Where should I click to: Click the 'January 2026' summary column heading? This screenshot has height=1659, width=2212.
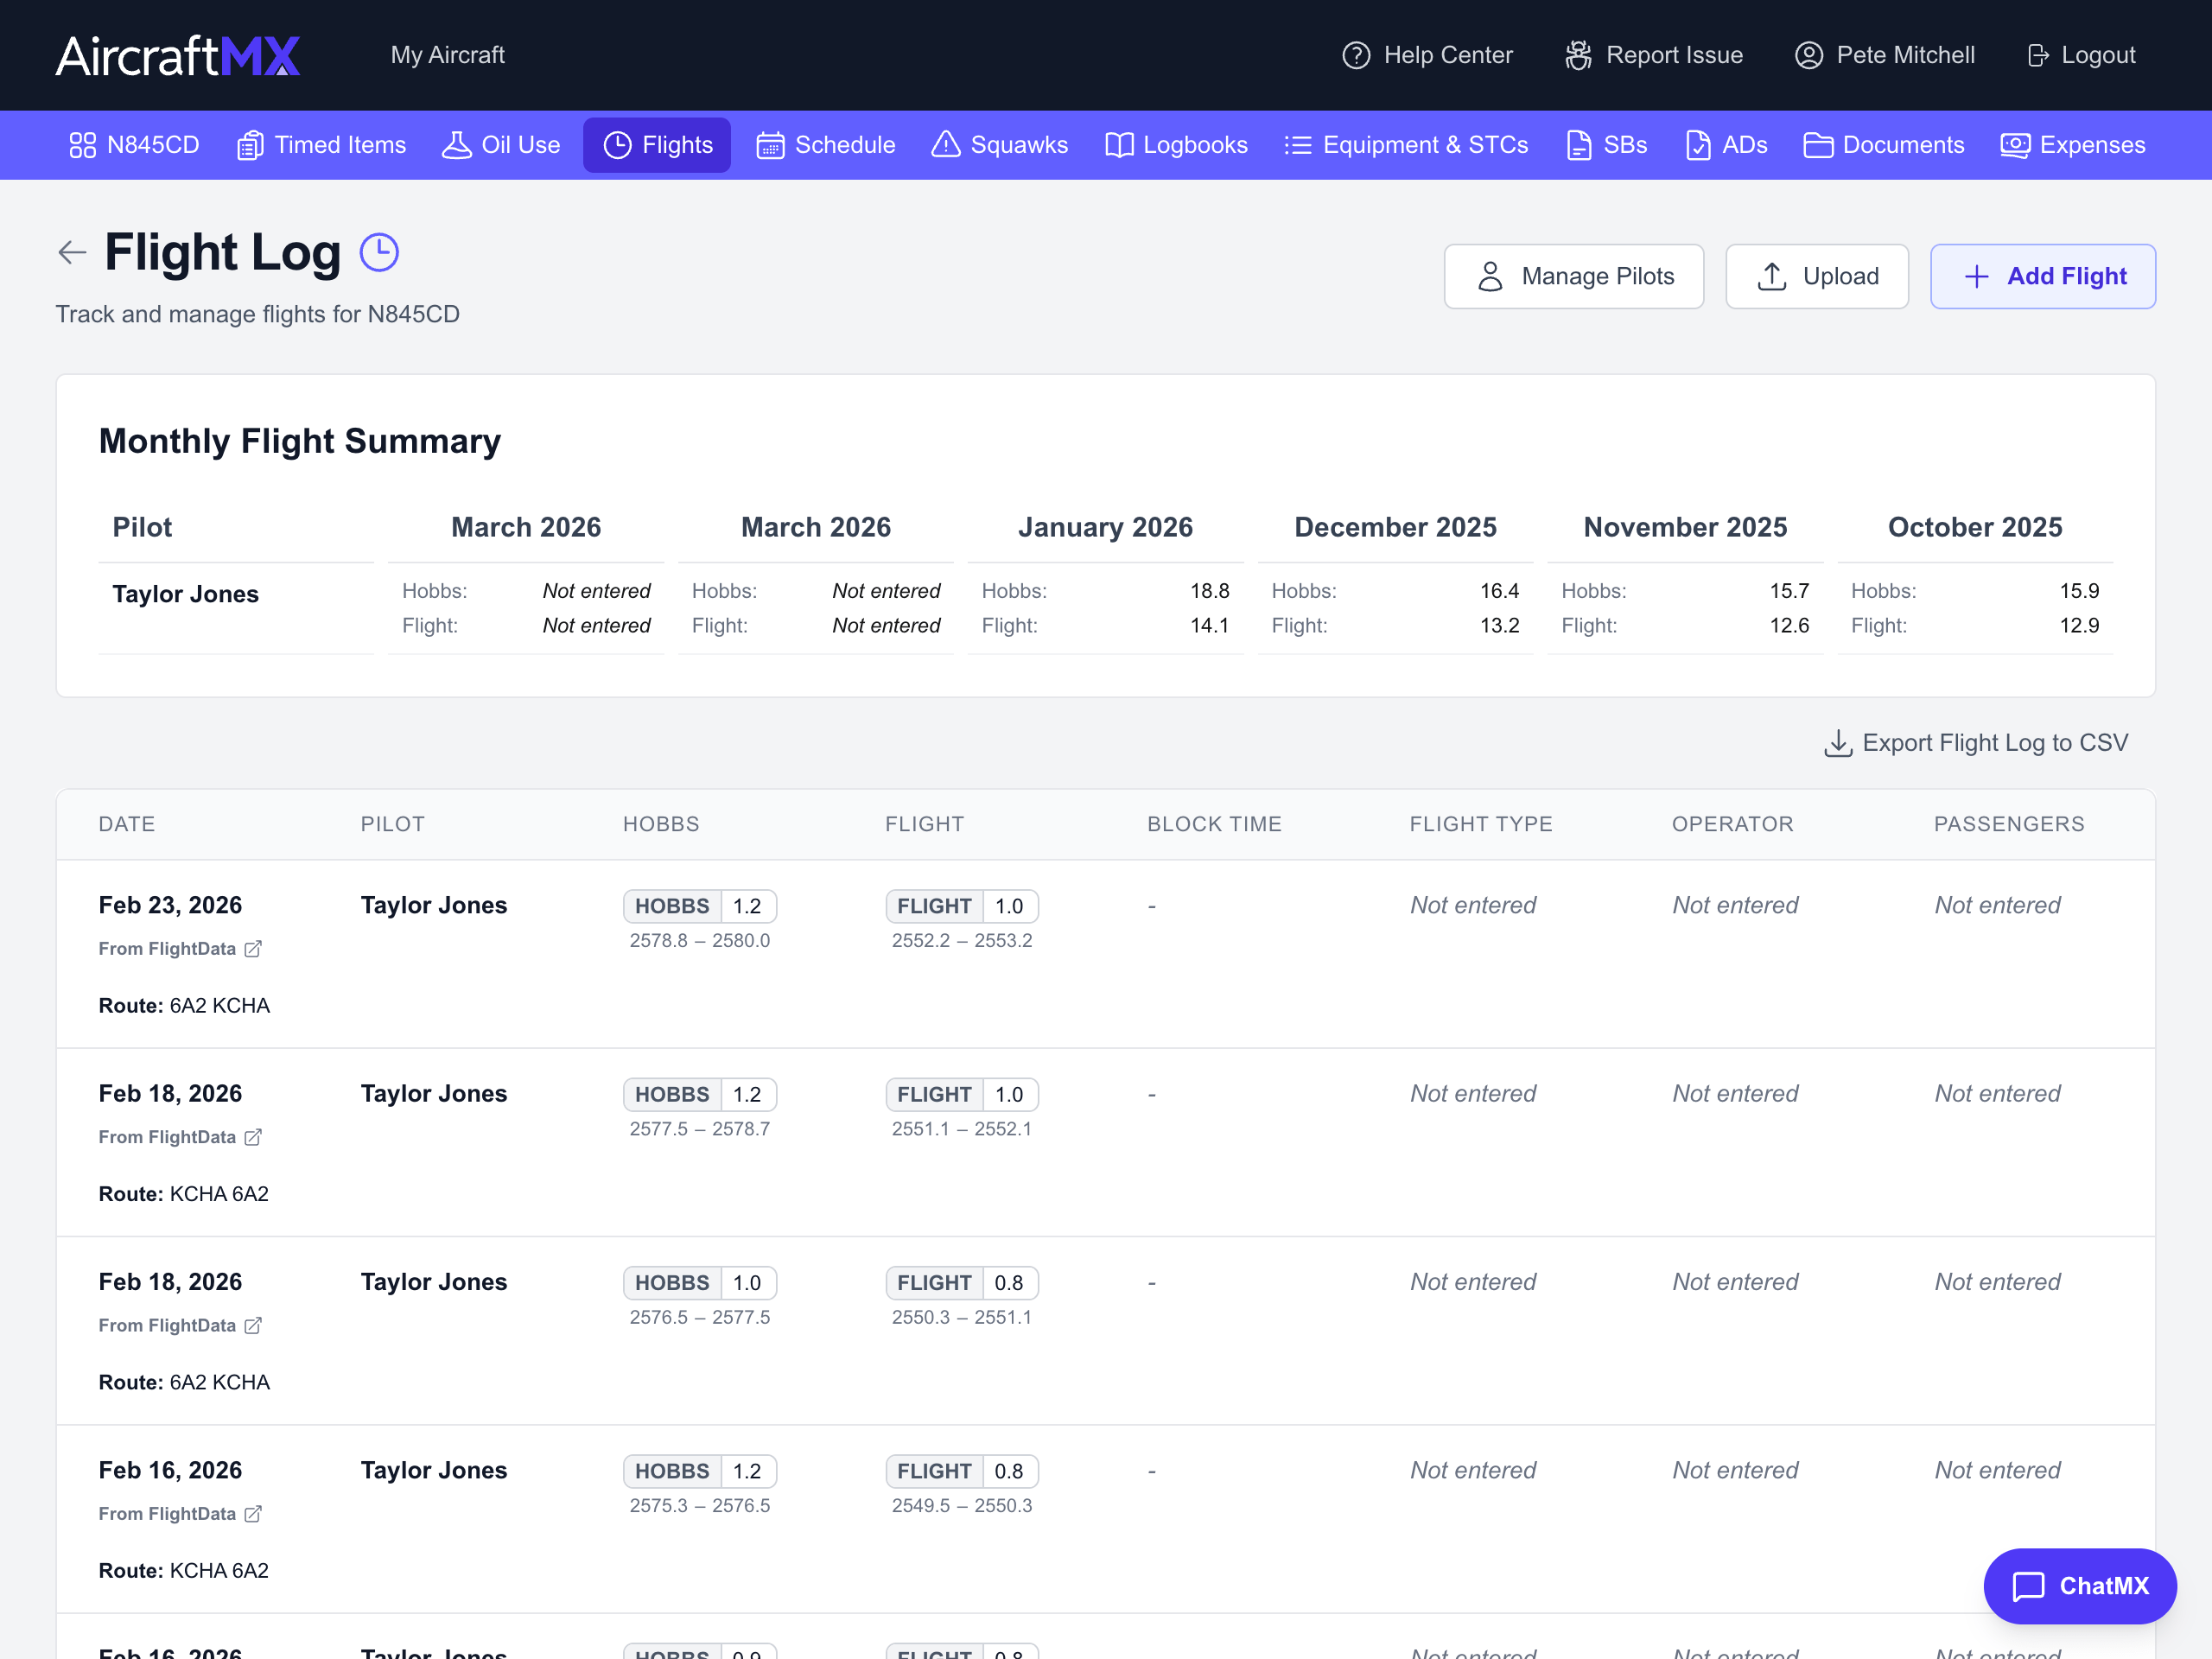(x=1105, y=527)
